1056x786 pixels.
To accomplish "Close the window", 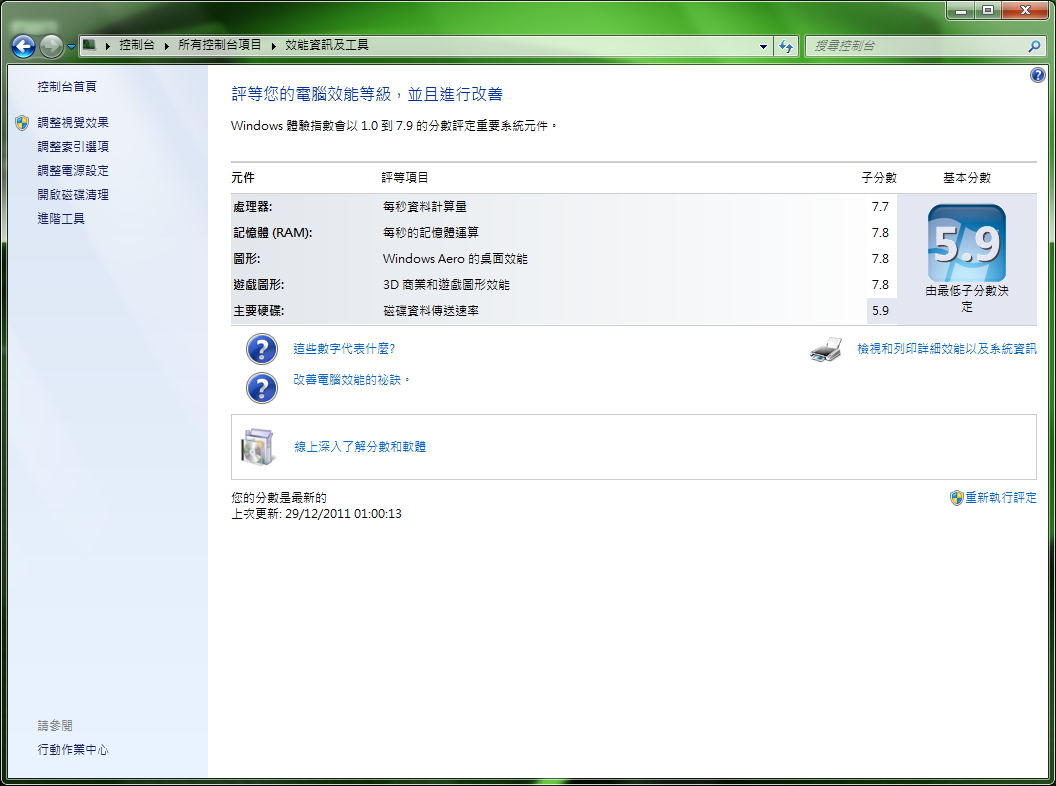I will (1026, 10).
